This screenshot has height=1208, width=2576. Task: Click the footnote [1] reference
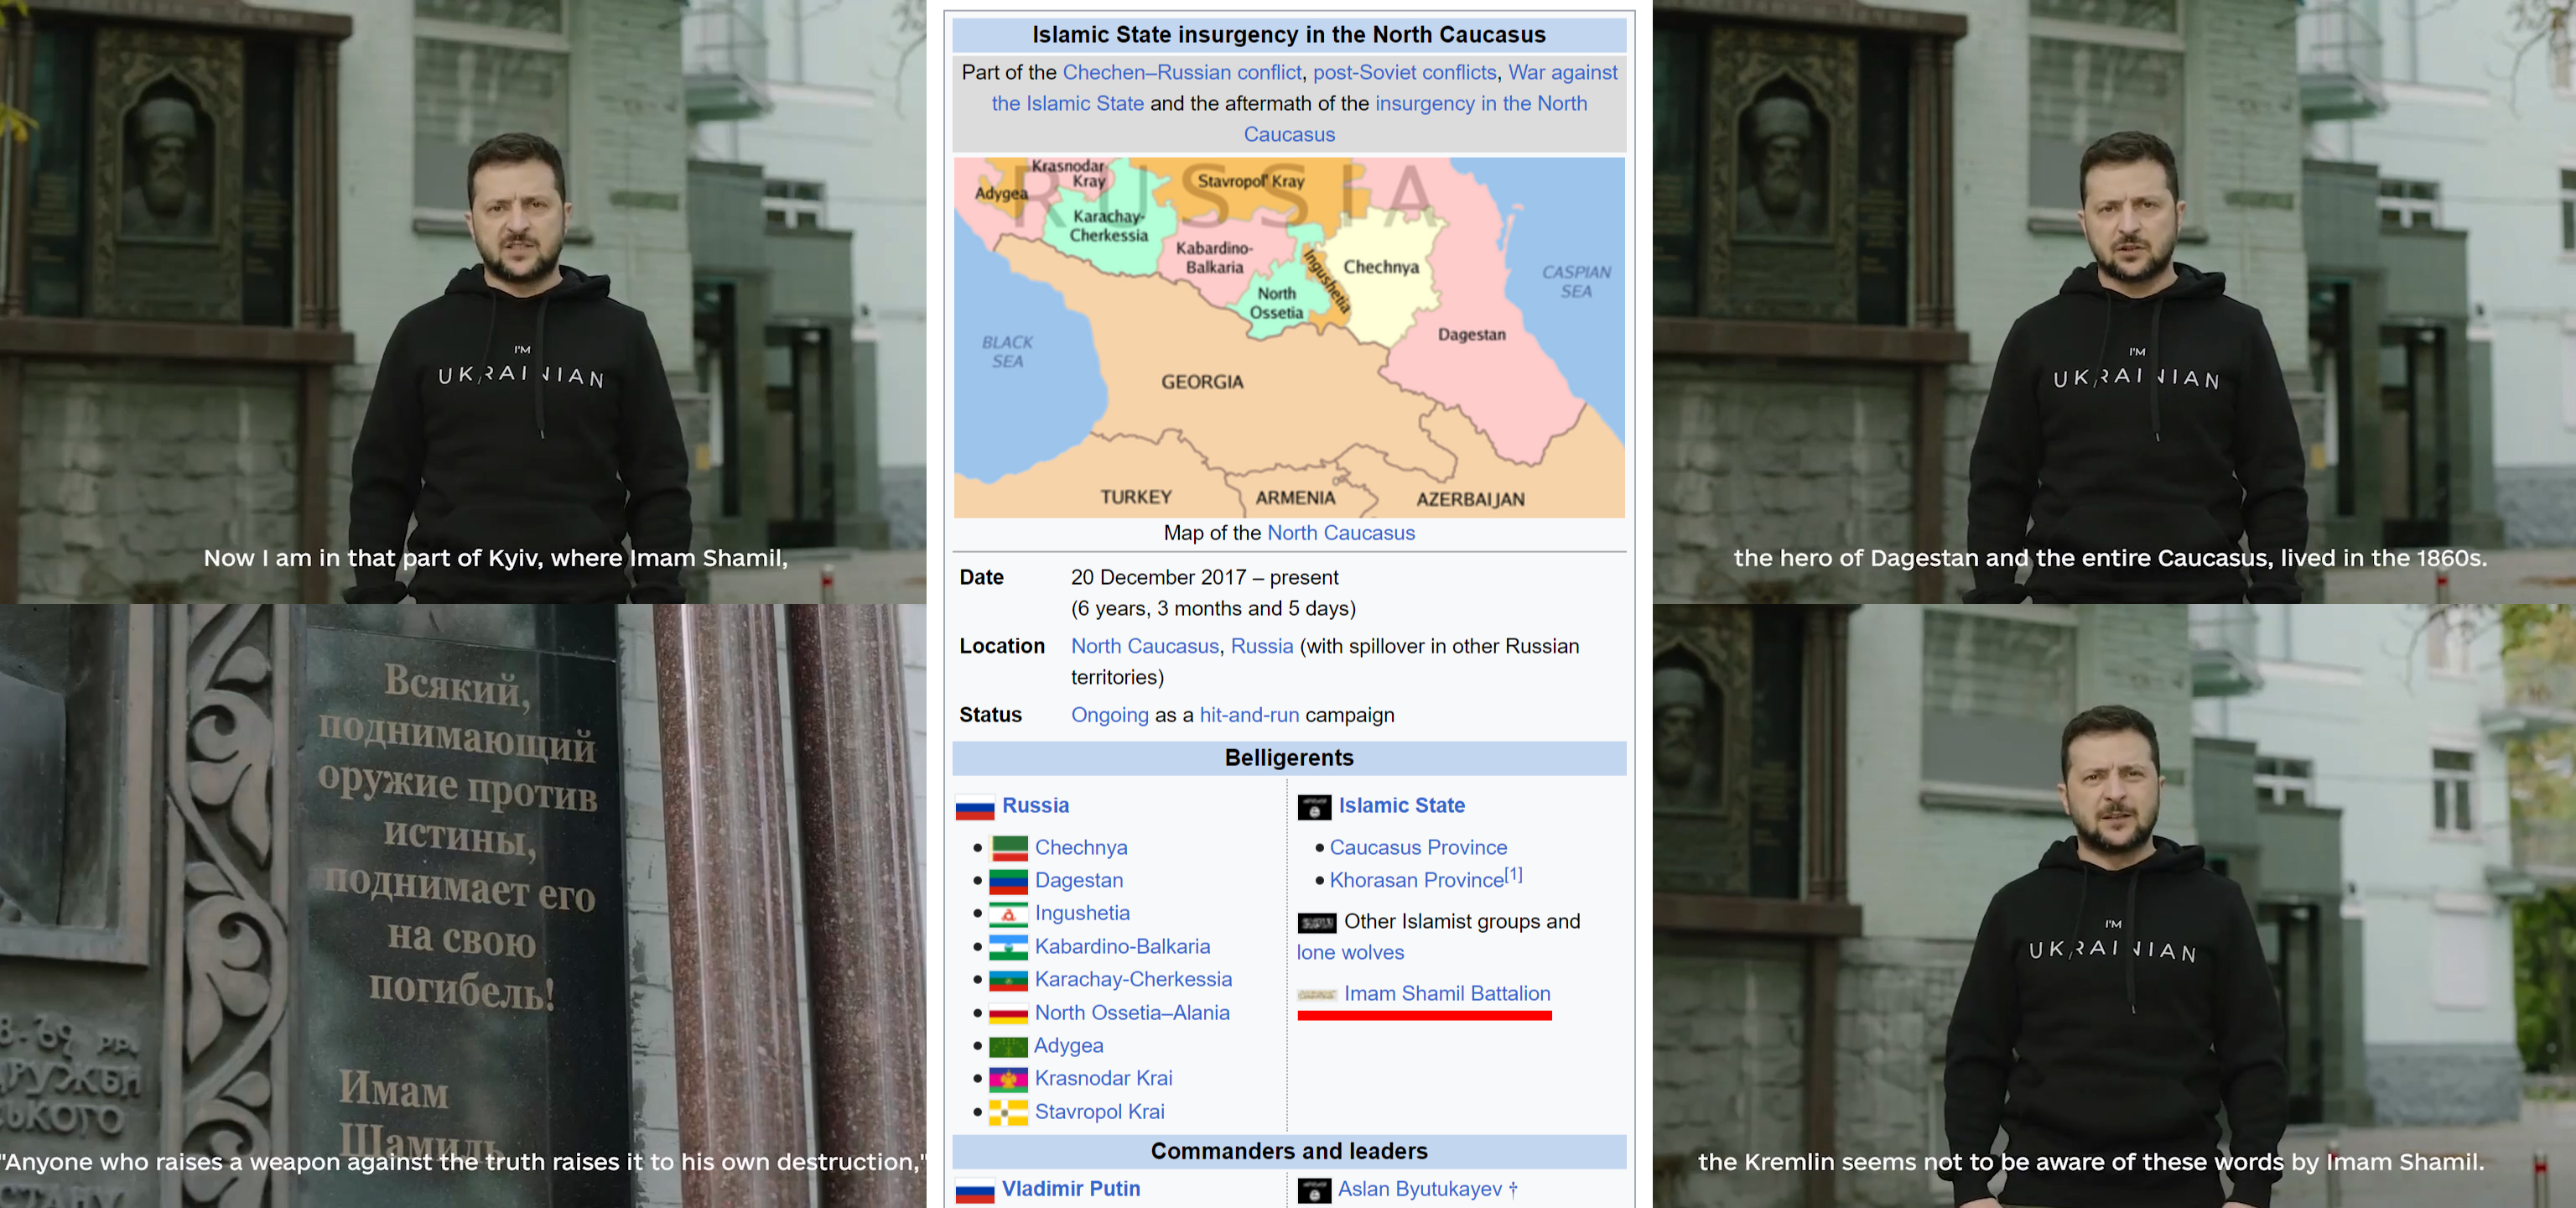click(1514, 875)
